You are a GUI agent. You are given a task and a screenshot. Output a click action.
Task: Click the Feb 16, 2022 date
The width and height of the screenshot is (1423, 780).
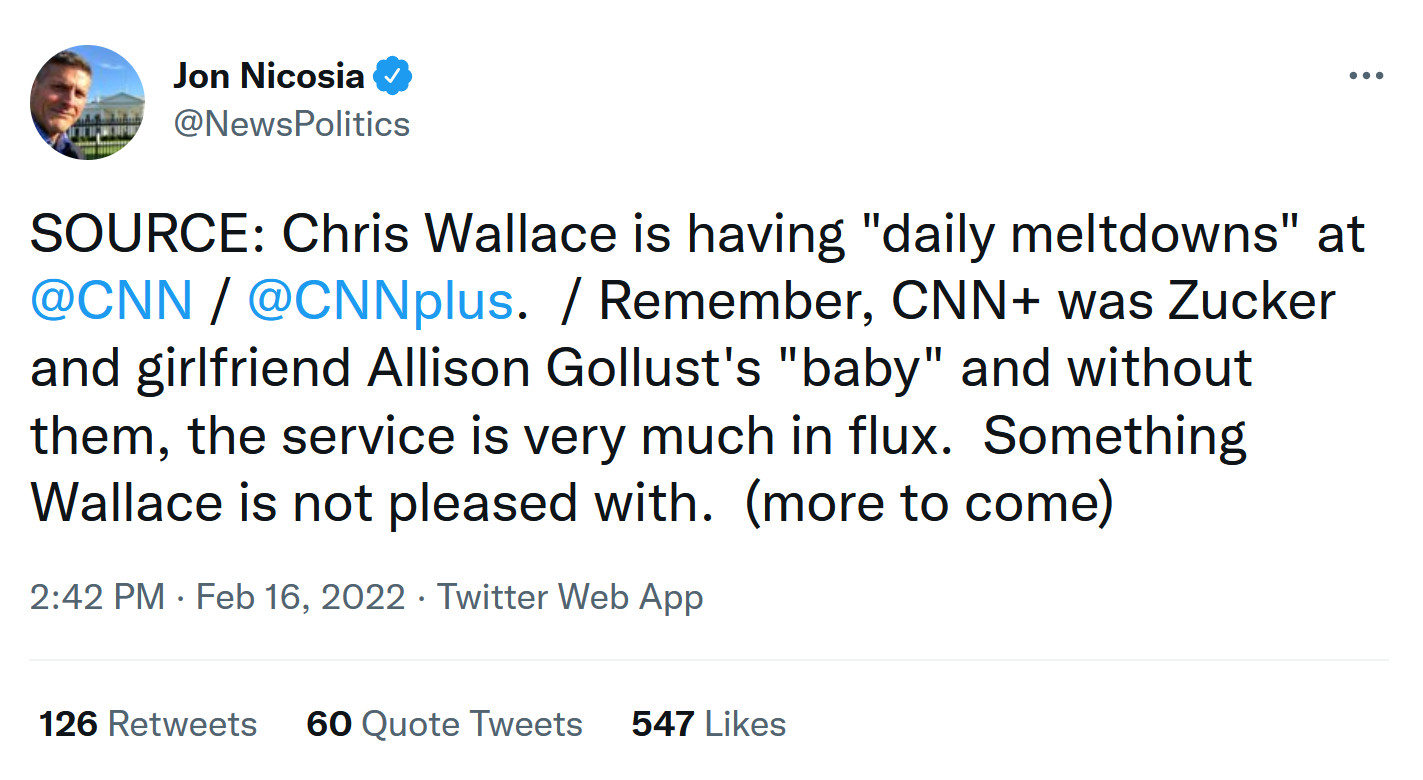click(x=300, y=597)
